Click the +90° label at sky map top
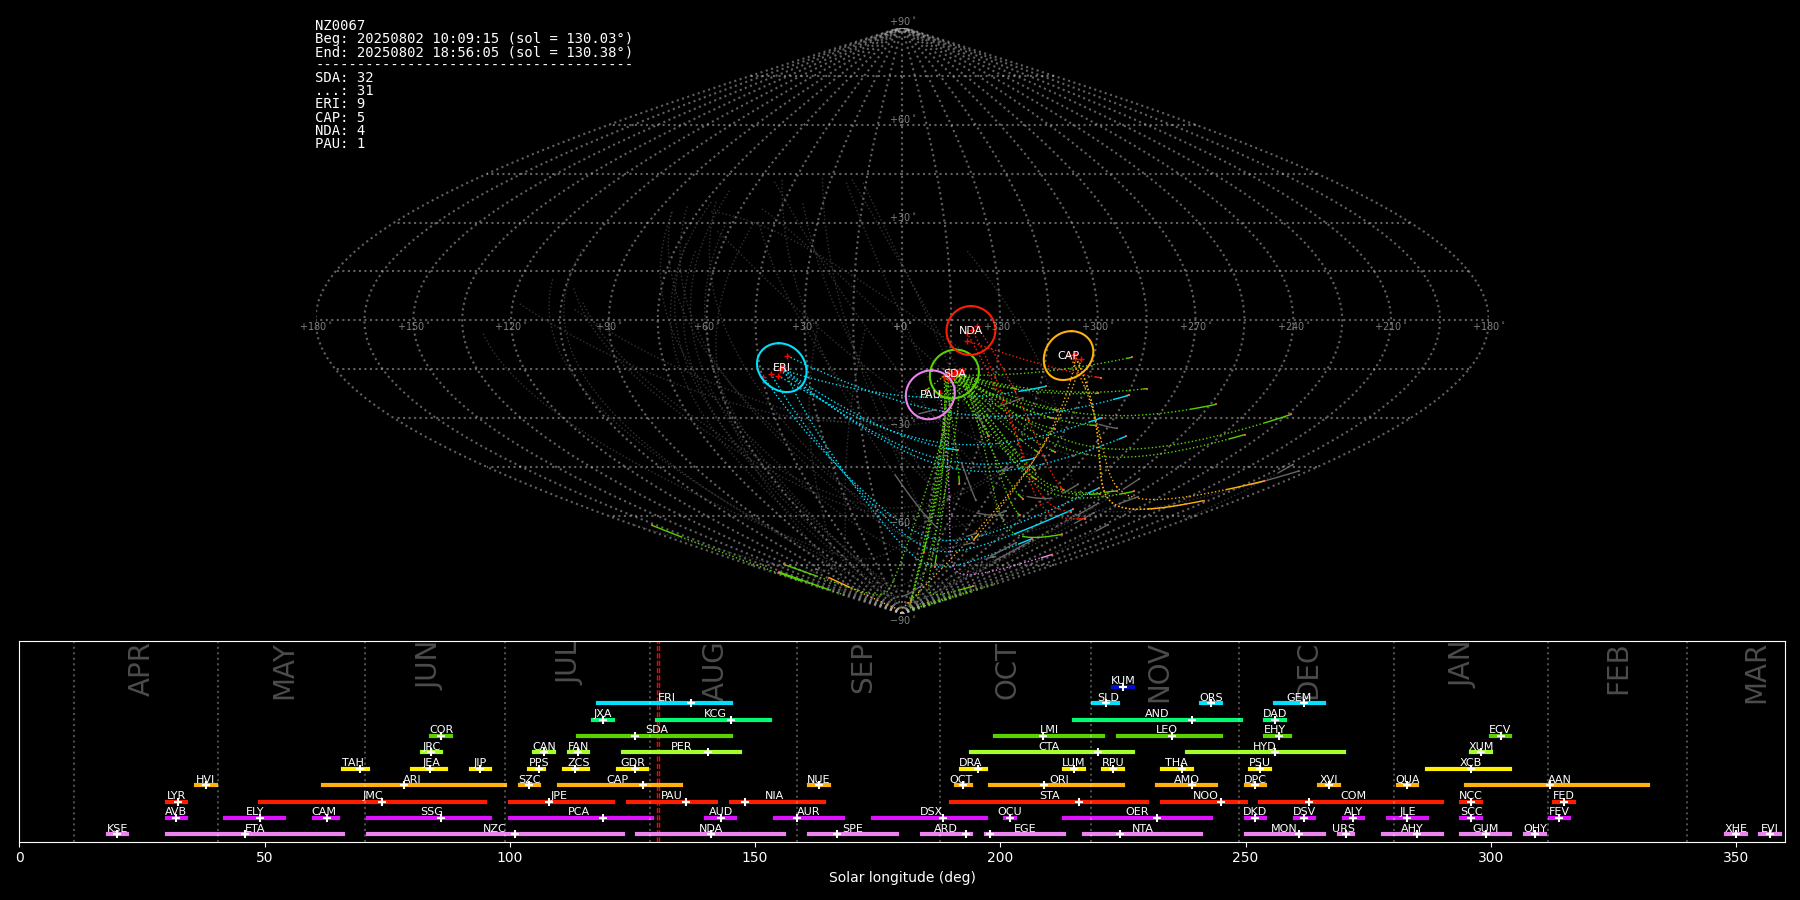 [901, 22]
